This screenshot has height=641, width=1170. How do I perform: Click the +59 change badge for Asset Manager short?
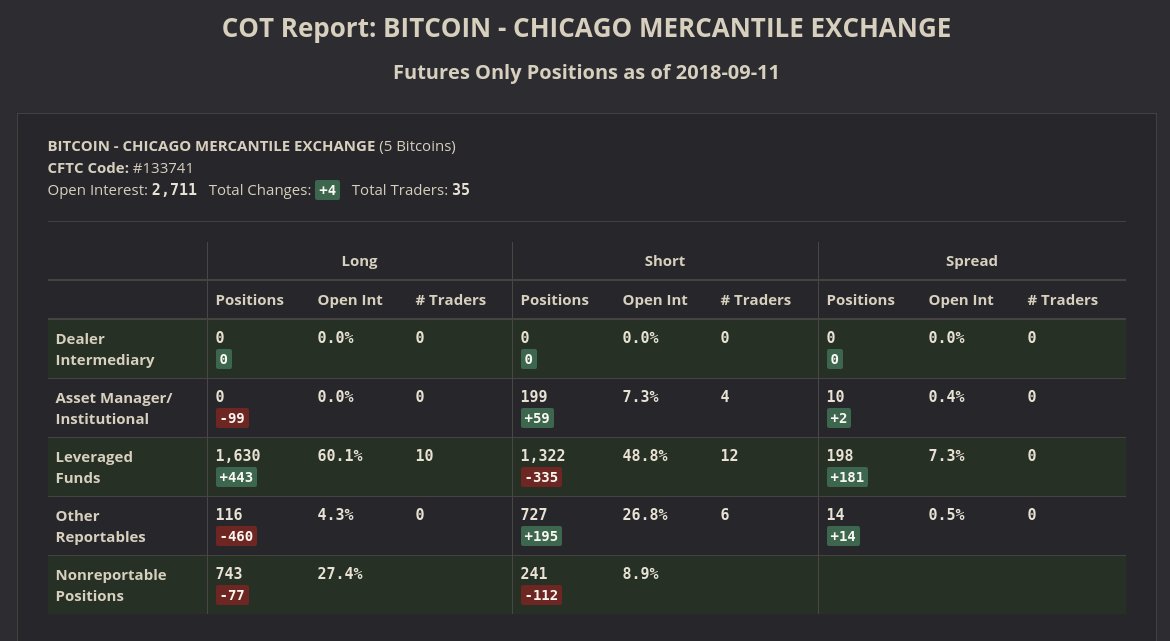point(537,418)
